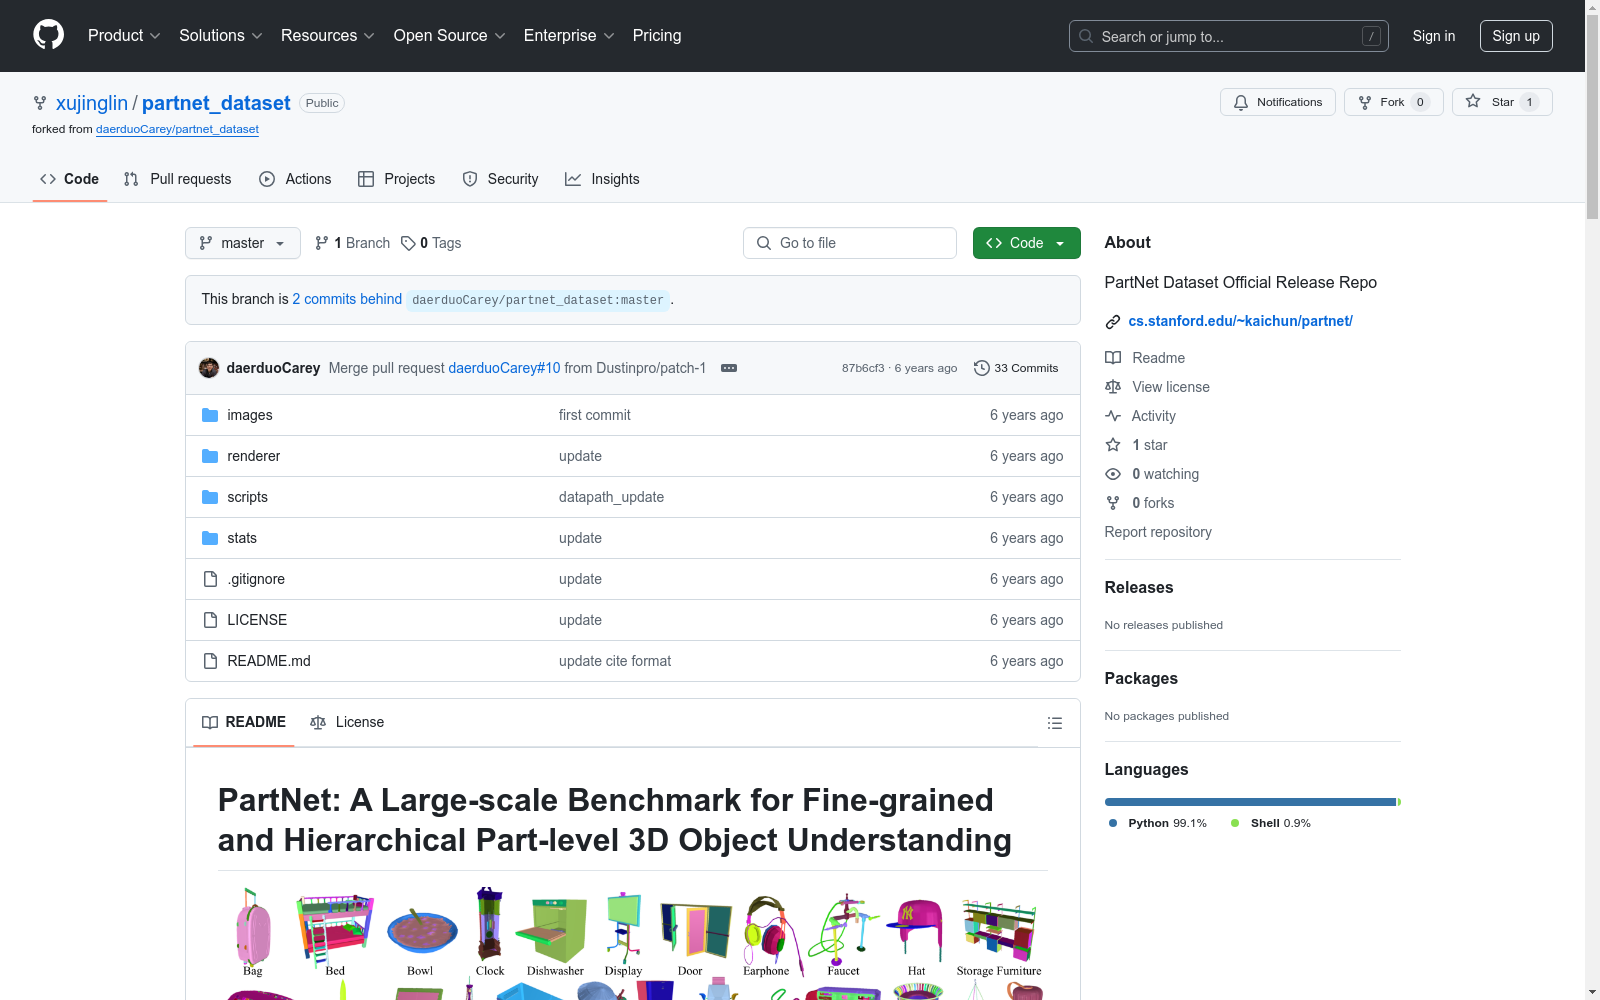This screenshot has height=1000, width=1600.
Task: Click the search magnifier icon in header
Action: coord(1086,36)
